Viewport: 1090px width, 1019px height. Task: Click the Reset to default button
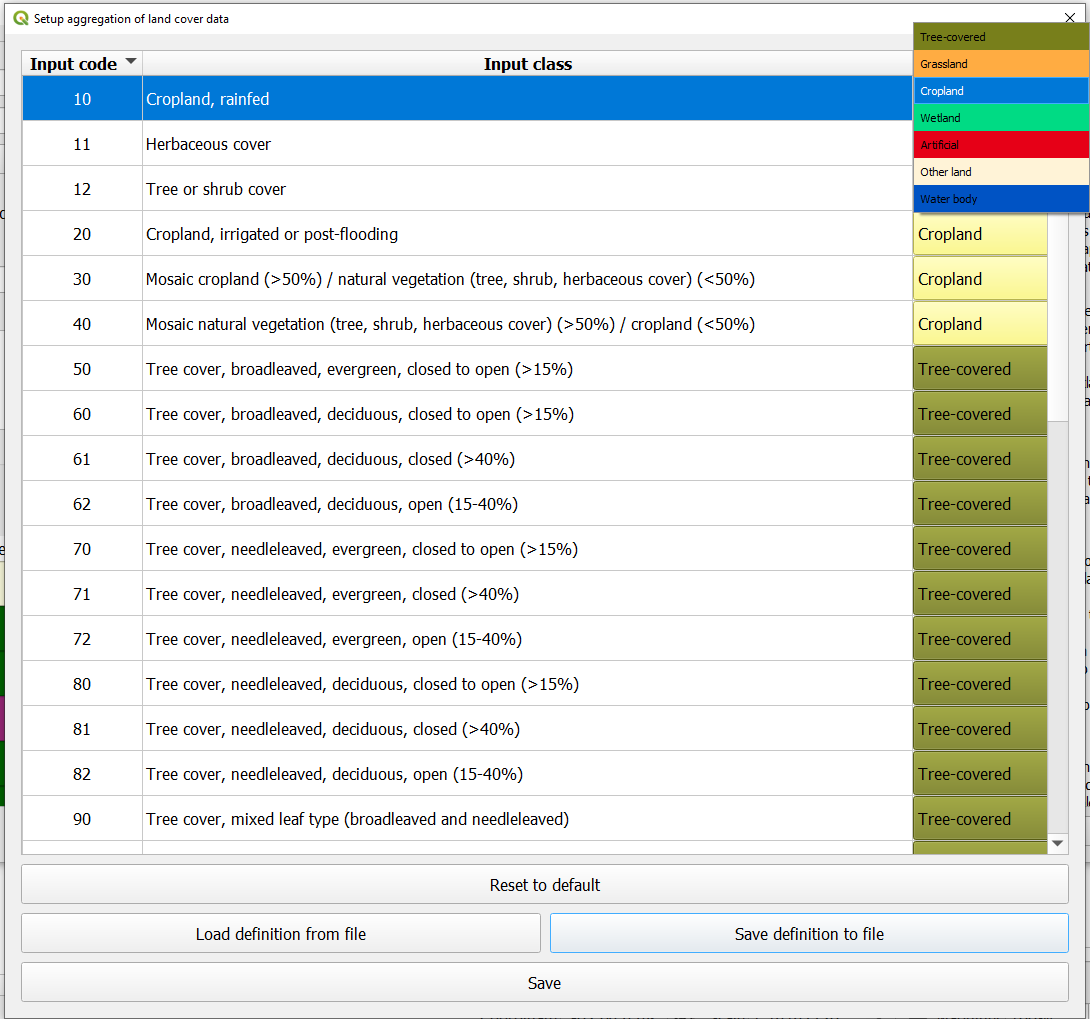click(x=544, y=885)
